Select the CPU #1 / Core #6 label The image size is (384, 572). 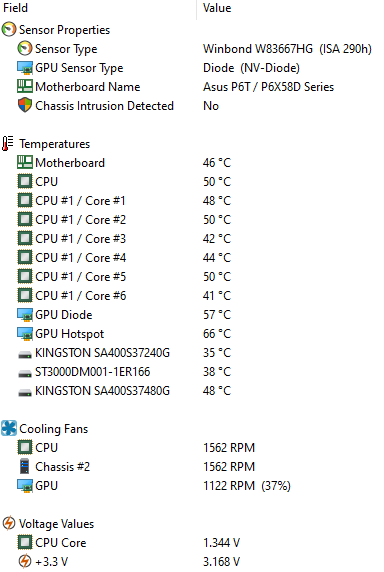click(80, 295)
